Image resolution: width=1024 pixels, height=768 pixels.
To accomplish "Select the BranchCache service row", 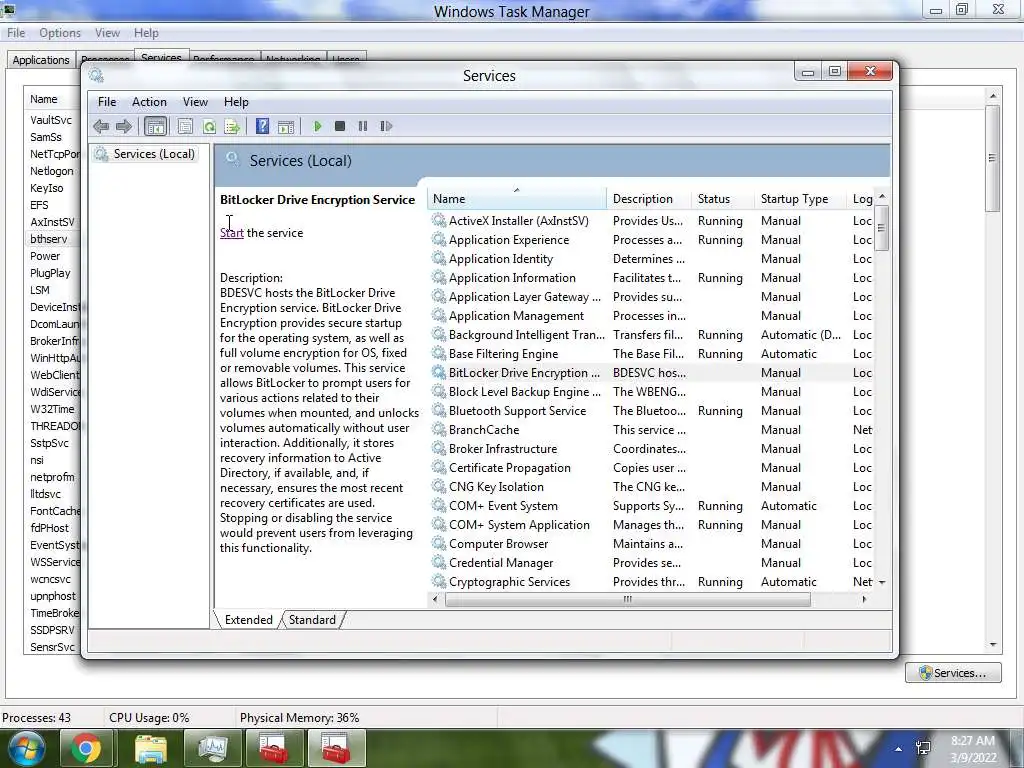I will click(650, 430).
